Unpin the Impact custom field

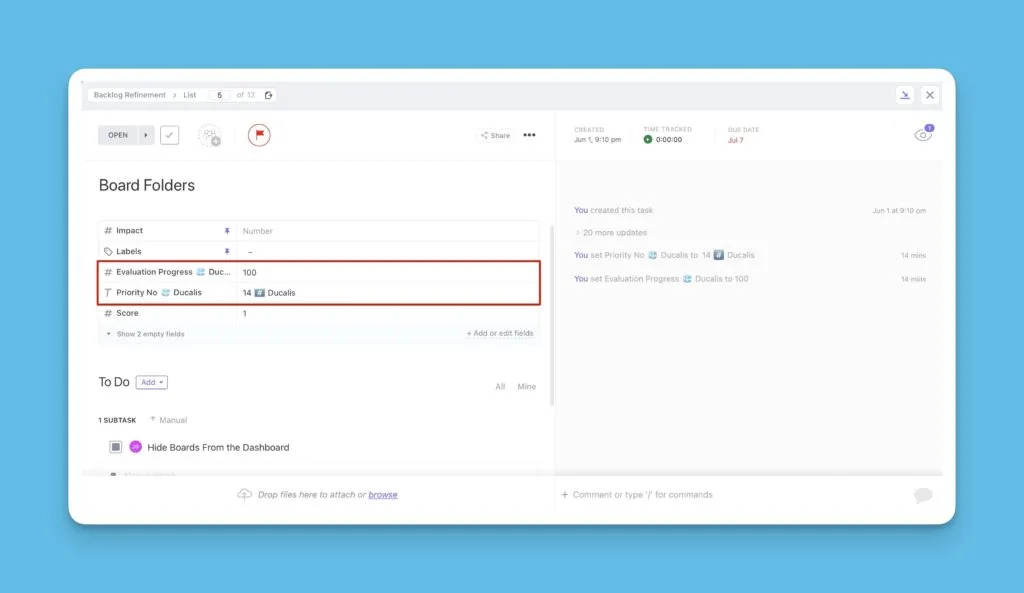click(x=227, y=230)
